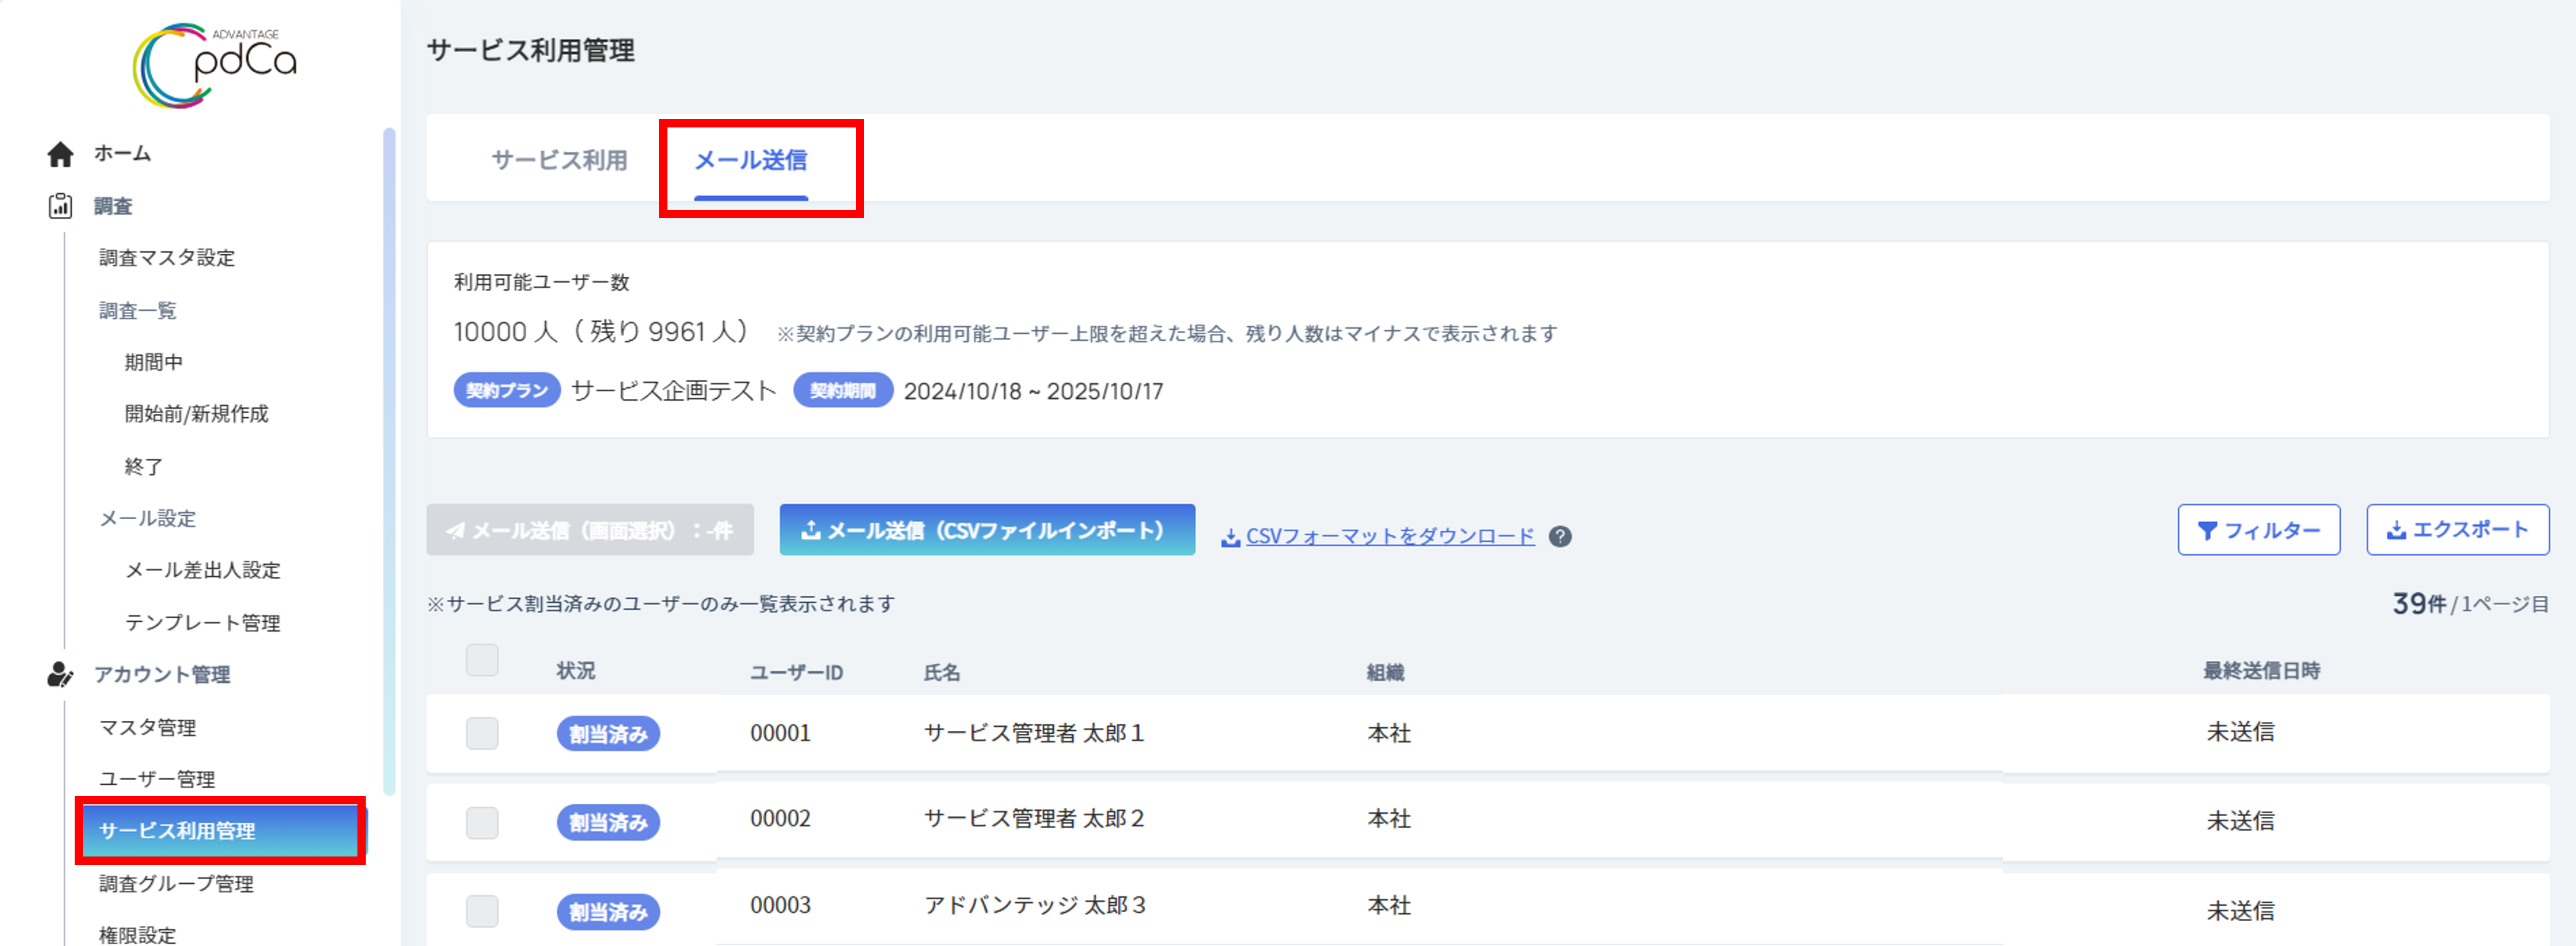
Task: Click the 契約プラン badge
Action: [507, 390]
